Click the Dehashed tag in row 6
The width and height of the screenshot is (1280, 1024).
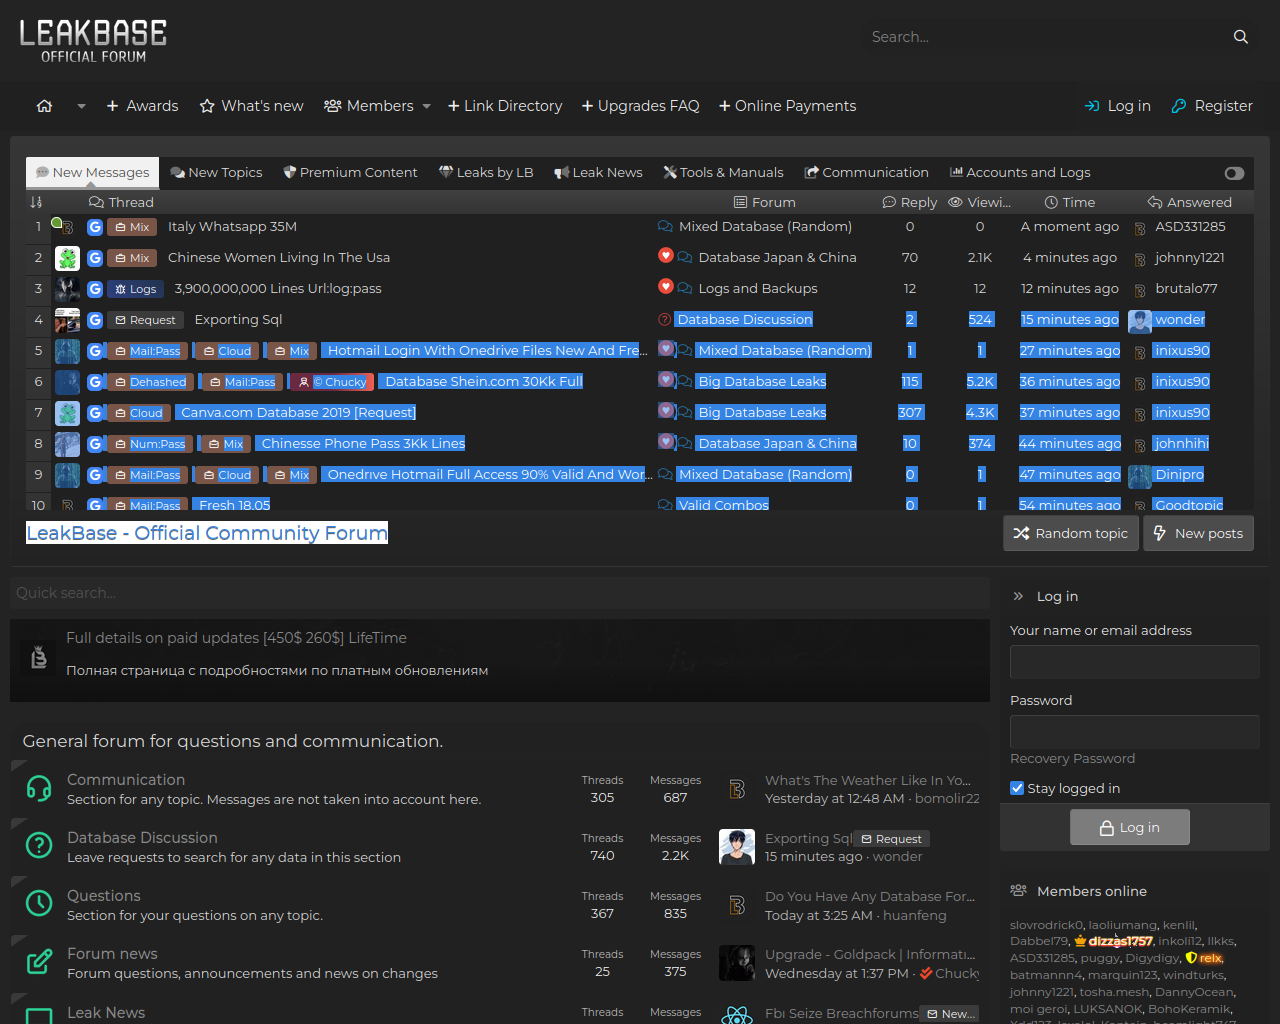pyautogui.click(x=150, y=382)
